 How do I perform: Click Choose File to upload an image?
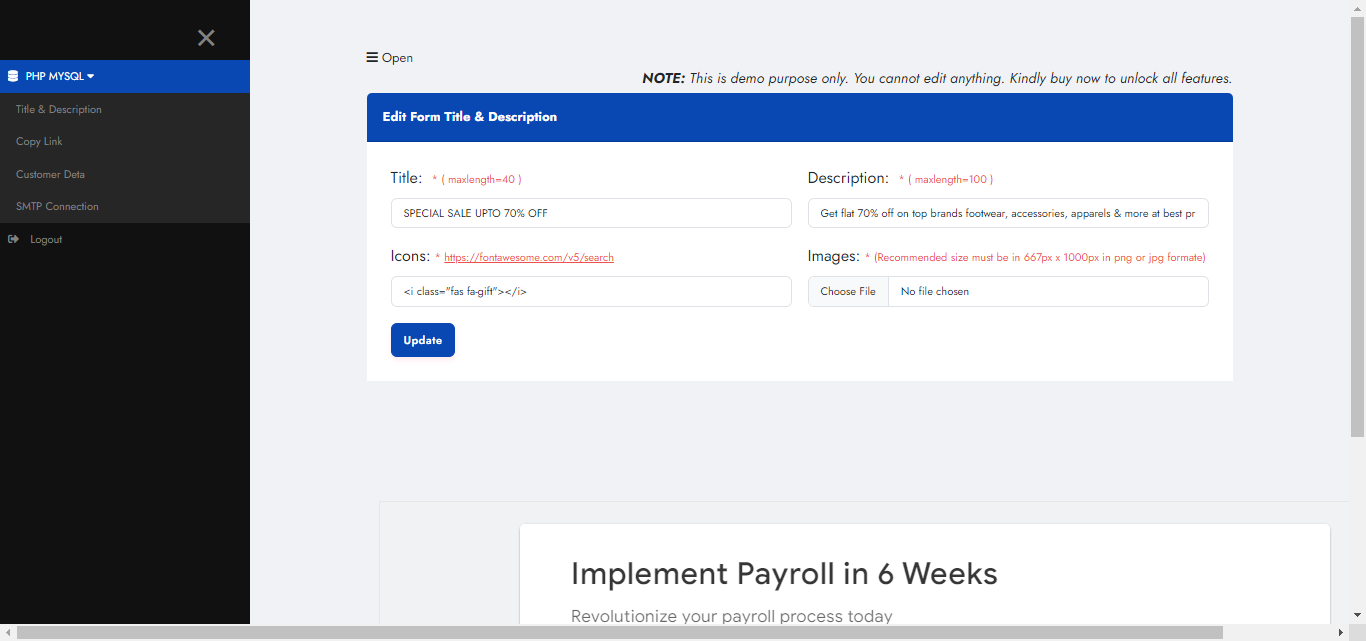click(x=848, y=291)
